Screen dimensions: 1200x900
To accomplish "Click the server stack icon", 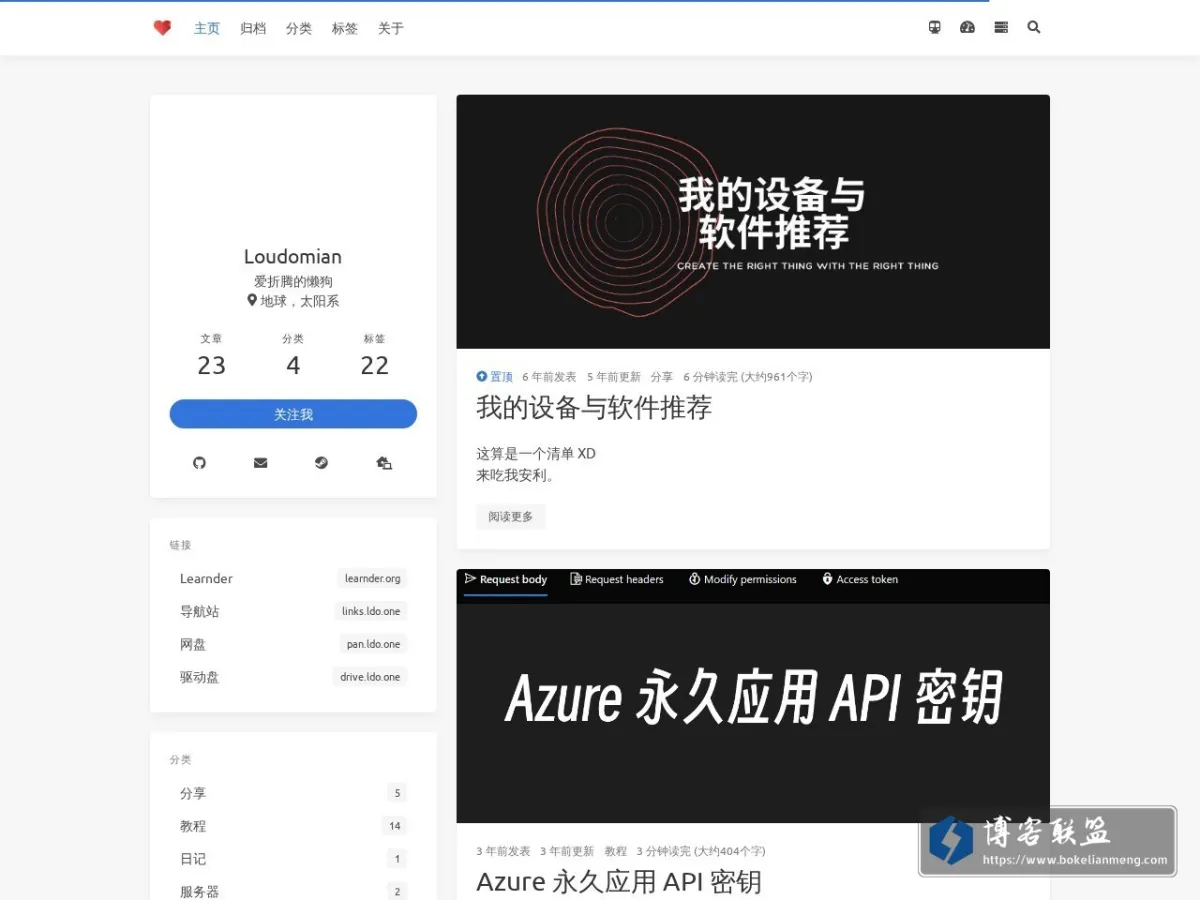I will (x=1001, y=28).
